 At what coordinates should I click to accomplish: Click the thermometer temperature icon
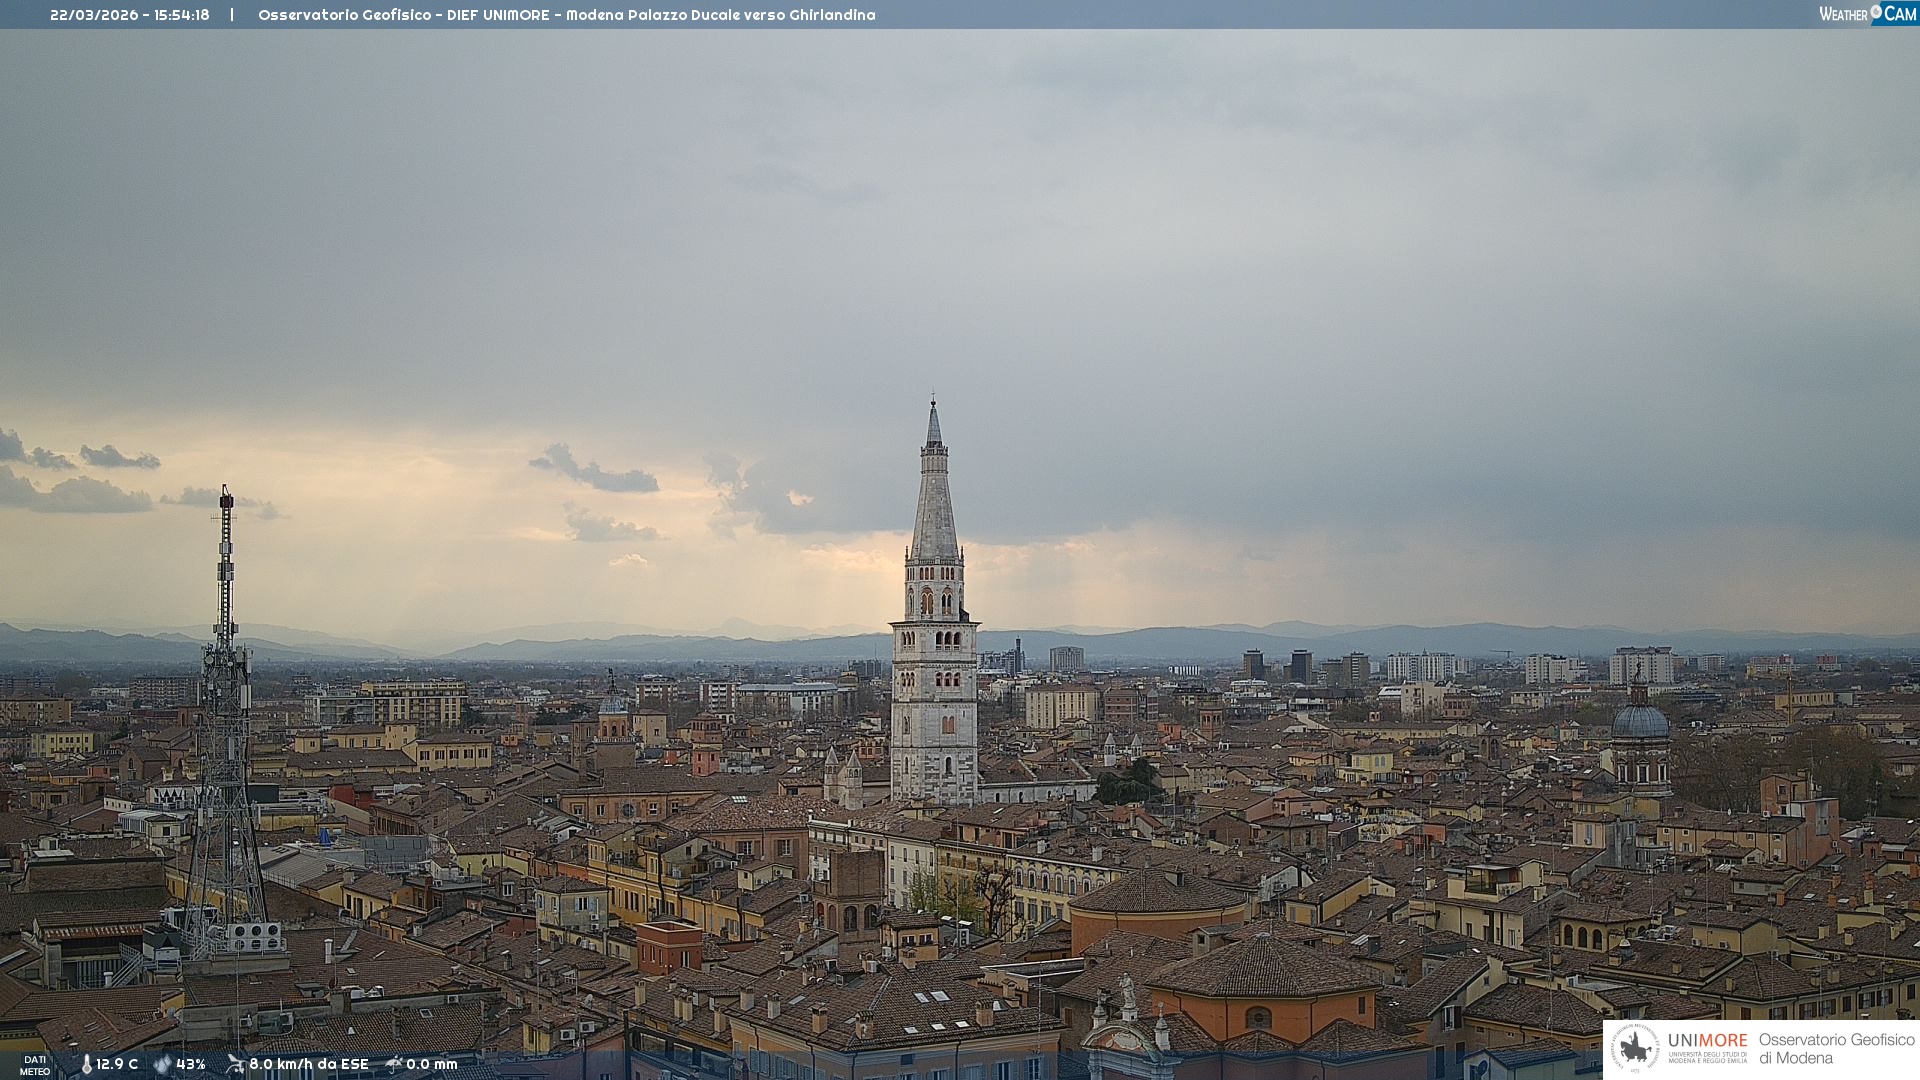coord(86,1064)
